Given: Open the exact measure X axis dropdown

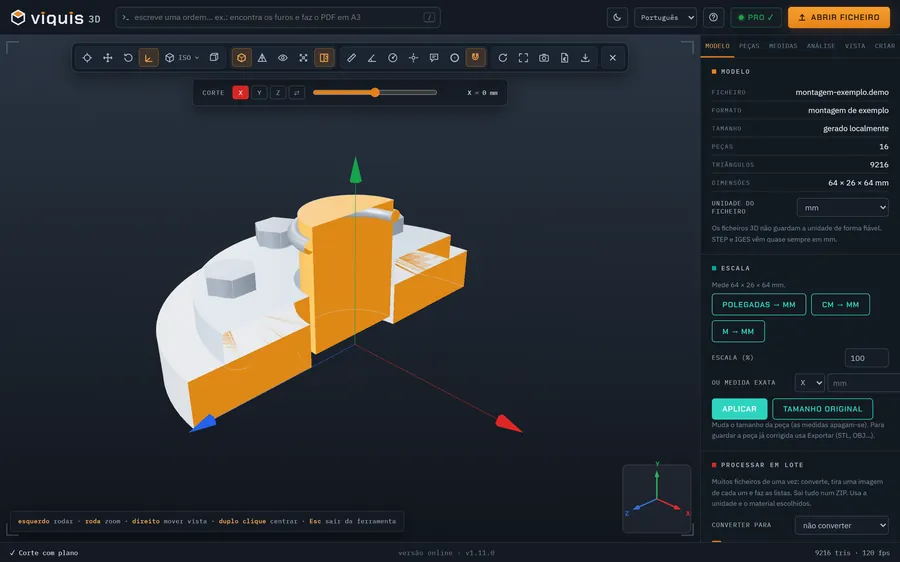Looking at the screenshot, I should [810, 383].
